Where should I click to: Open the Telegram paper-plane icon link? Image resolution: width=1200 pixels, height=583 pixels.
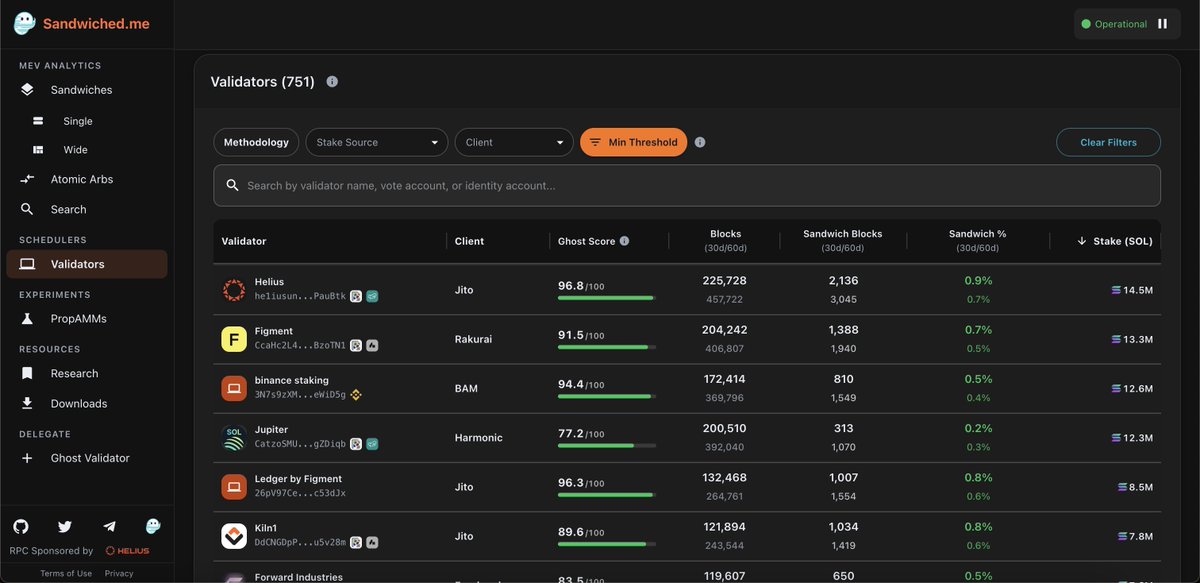point(109,526)
